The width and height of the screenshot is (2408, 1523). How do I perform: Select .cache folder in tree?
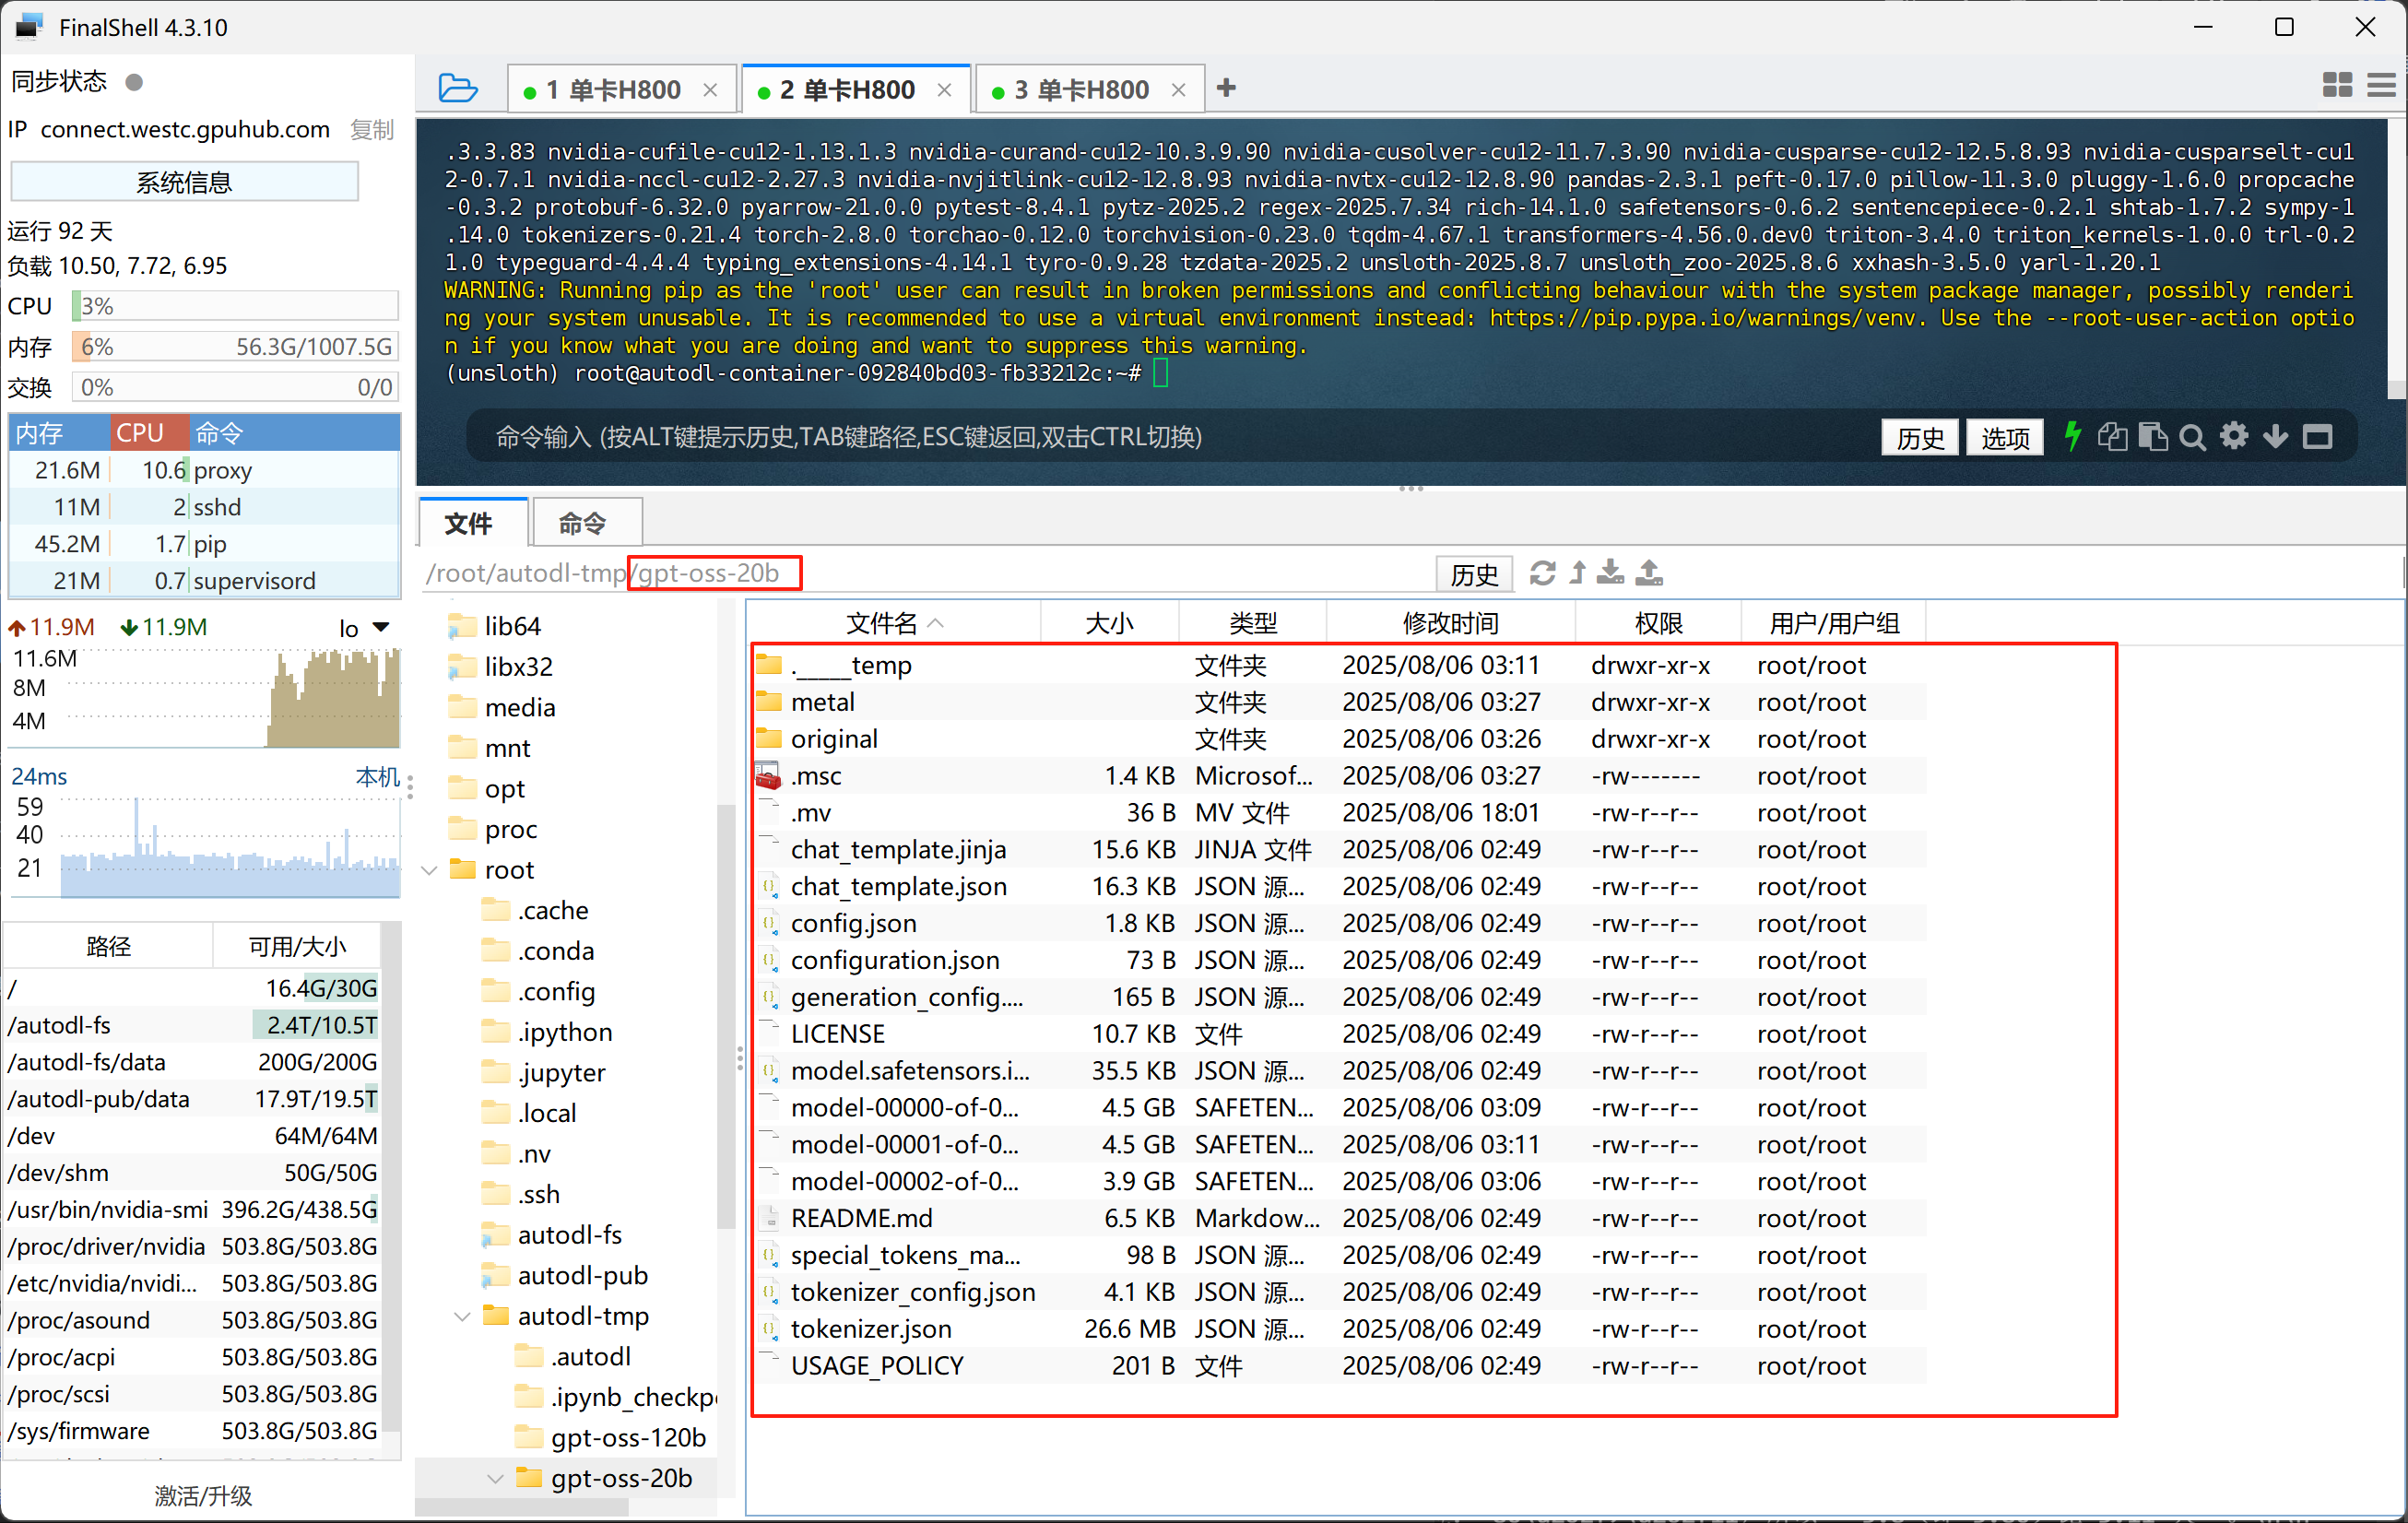point(553,911)
